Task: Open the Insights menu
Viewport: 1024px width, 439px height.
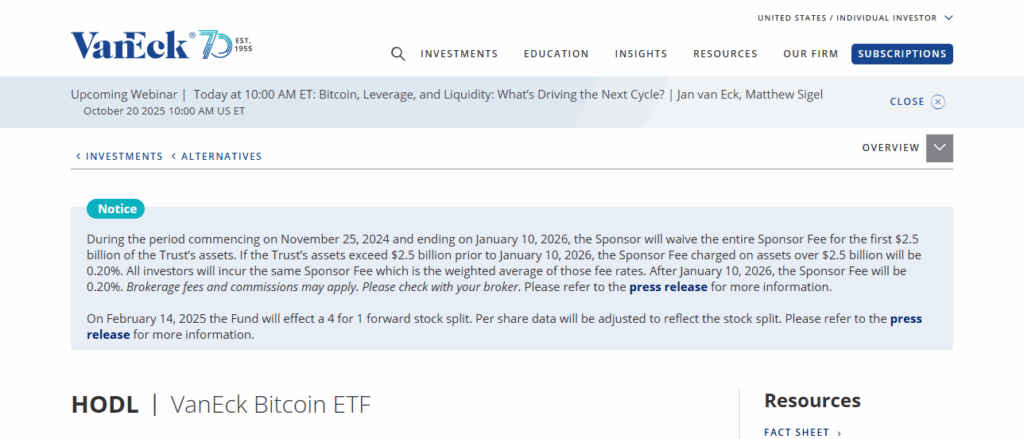Action: click(x=641, y=54)
